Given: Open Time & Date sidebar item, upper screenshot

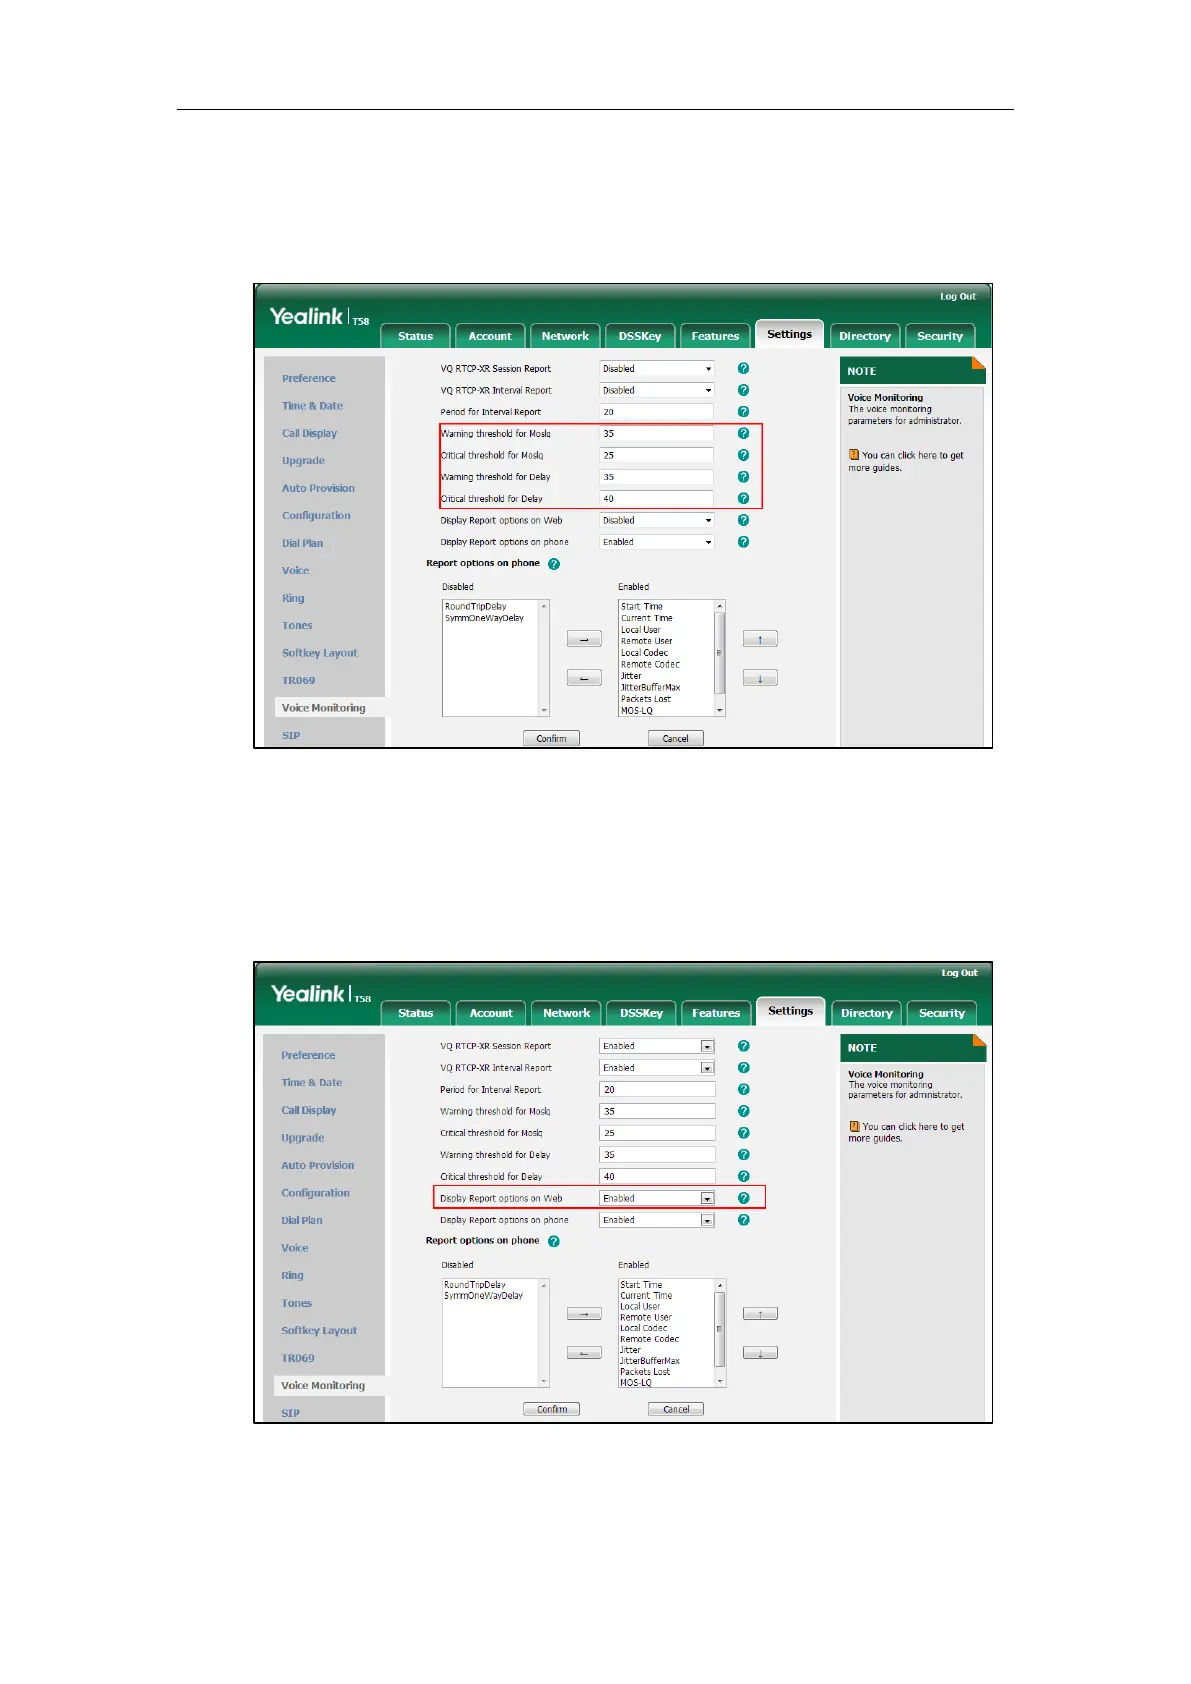Looking at the screenshot, I should pos(312,406).
